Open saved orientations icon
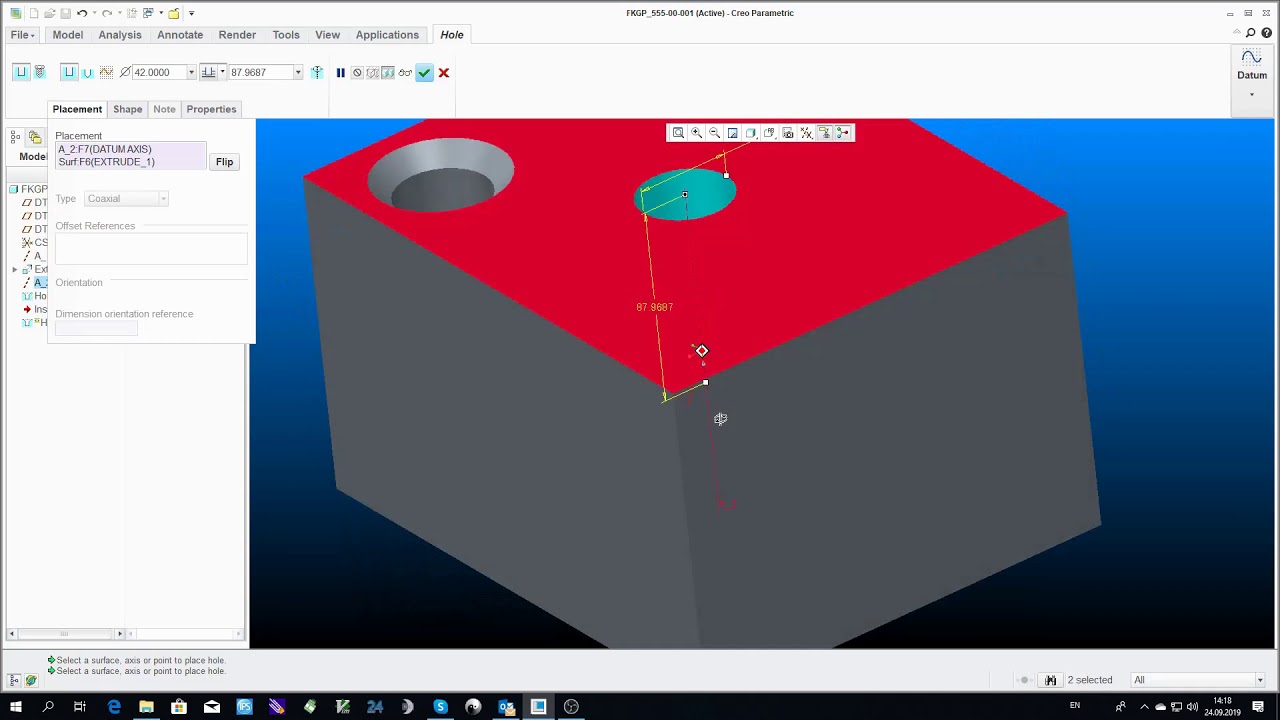Screen dimensions: 1280x720 (769, 133)
